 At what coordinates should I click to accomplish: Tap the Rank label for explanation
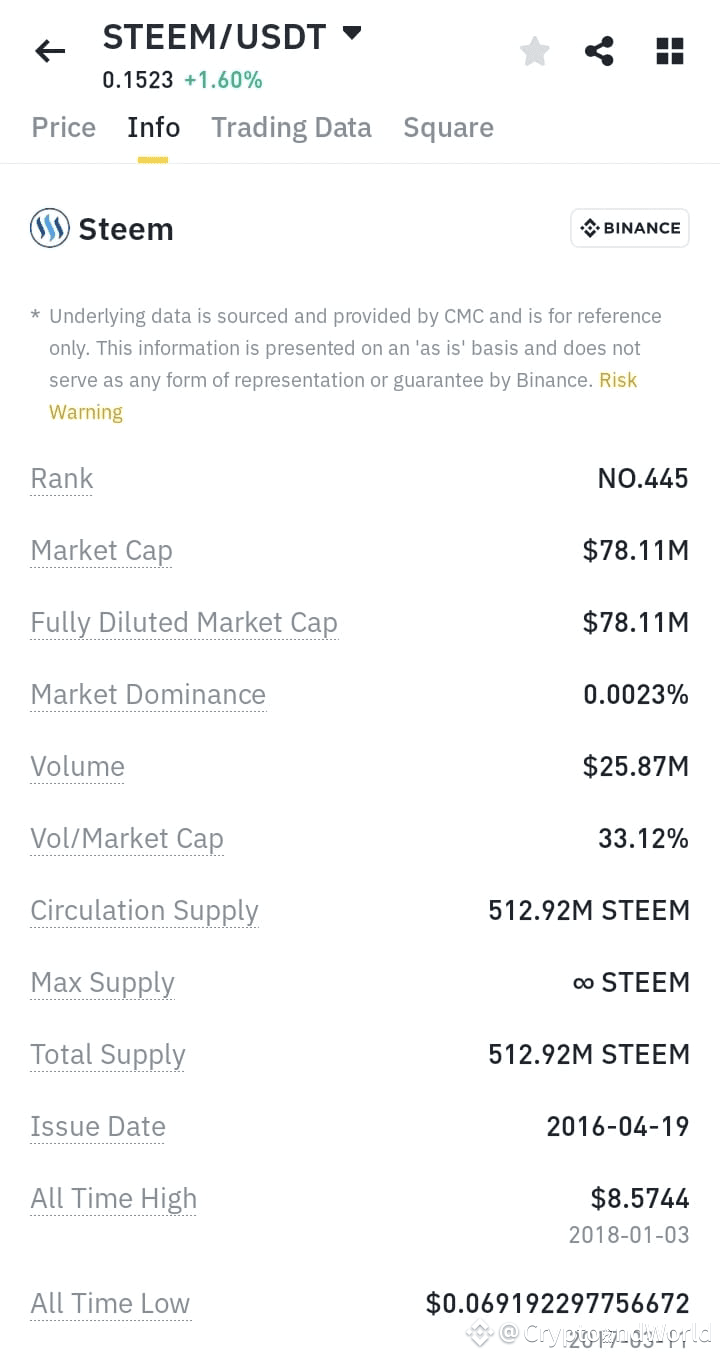pyautogui.click(x=62, y=479)
